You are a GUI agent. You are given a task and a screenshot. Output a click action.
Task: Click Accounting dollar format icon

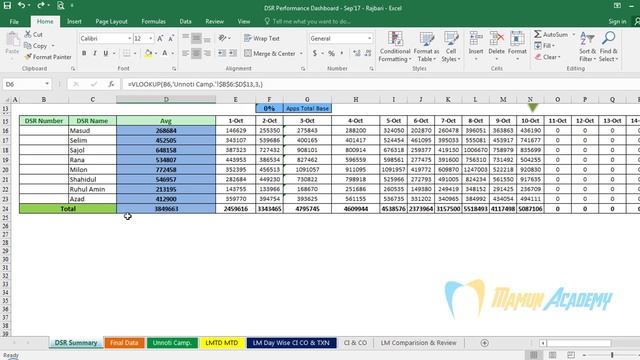[x=315, y=53]
